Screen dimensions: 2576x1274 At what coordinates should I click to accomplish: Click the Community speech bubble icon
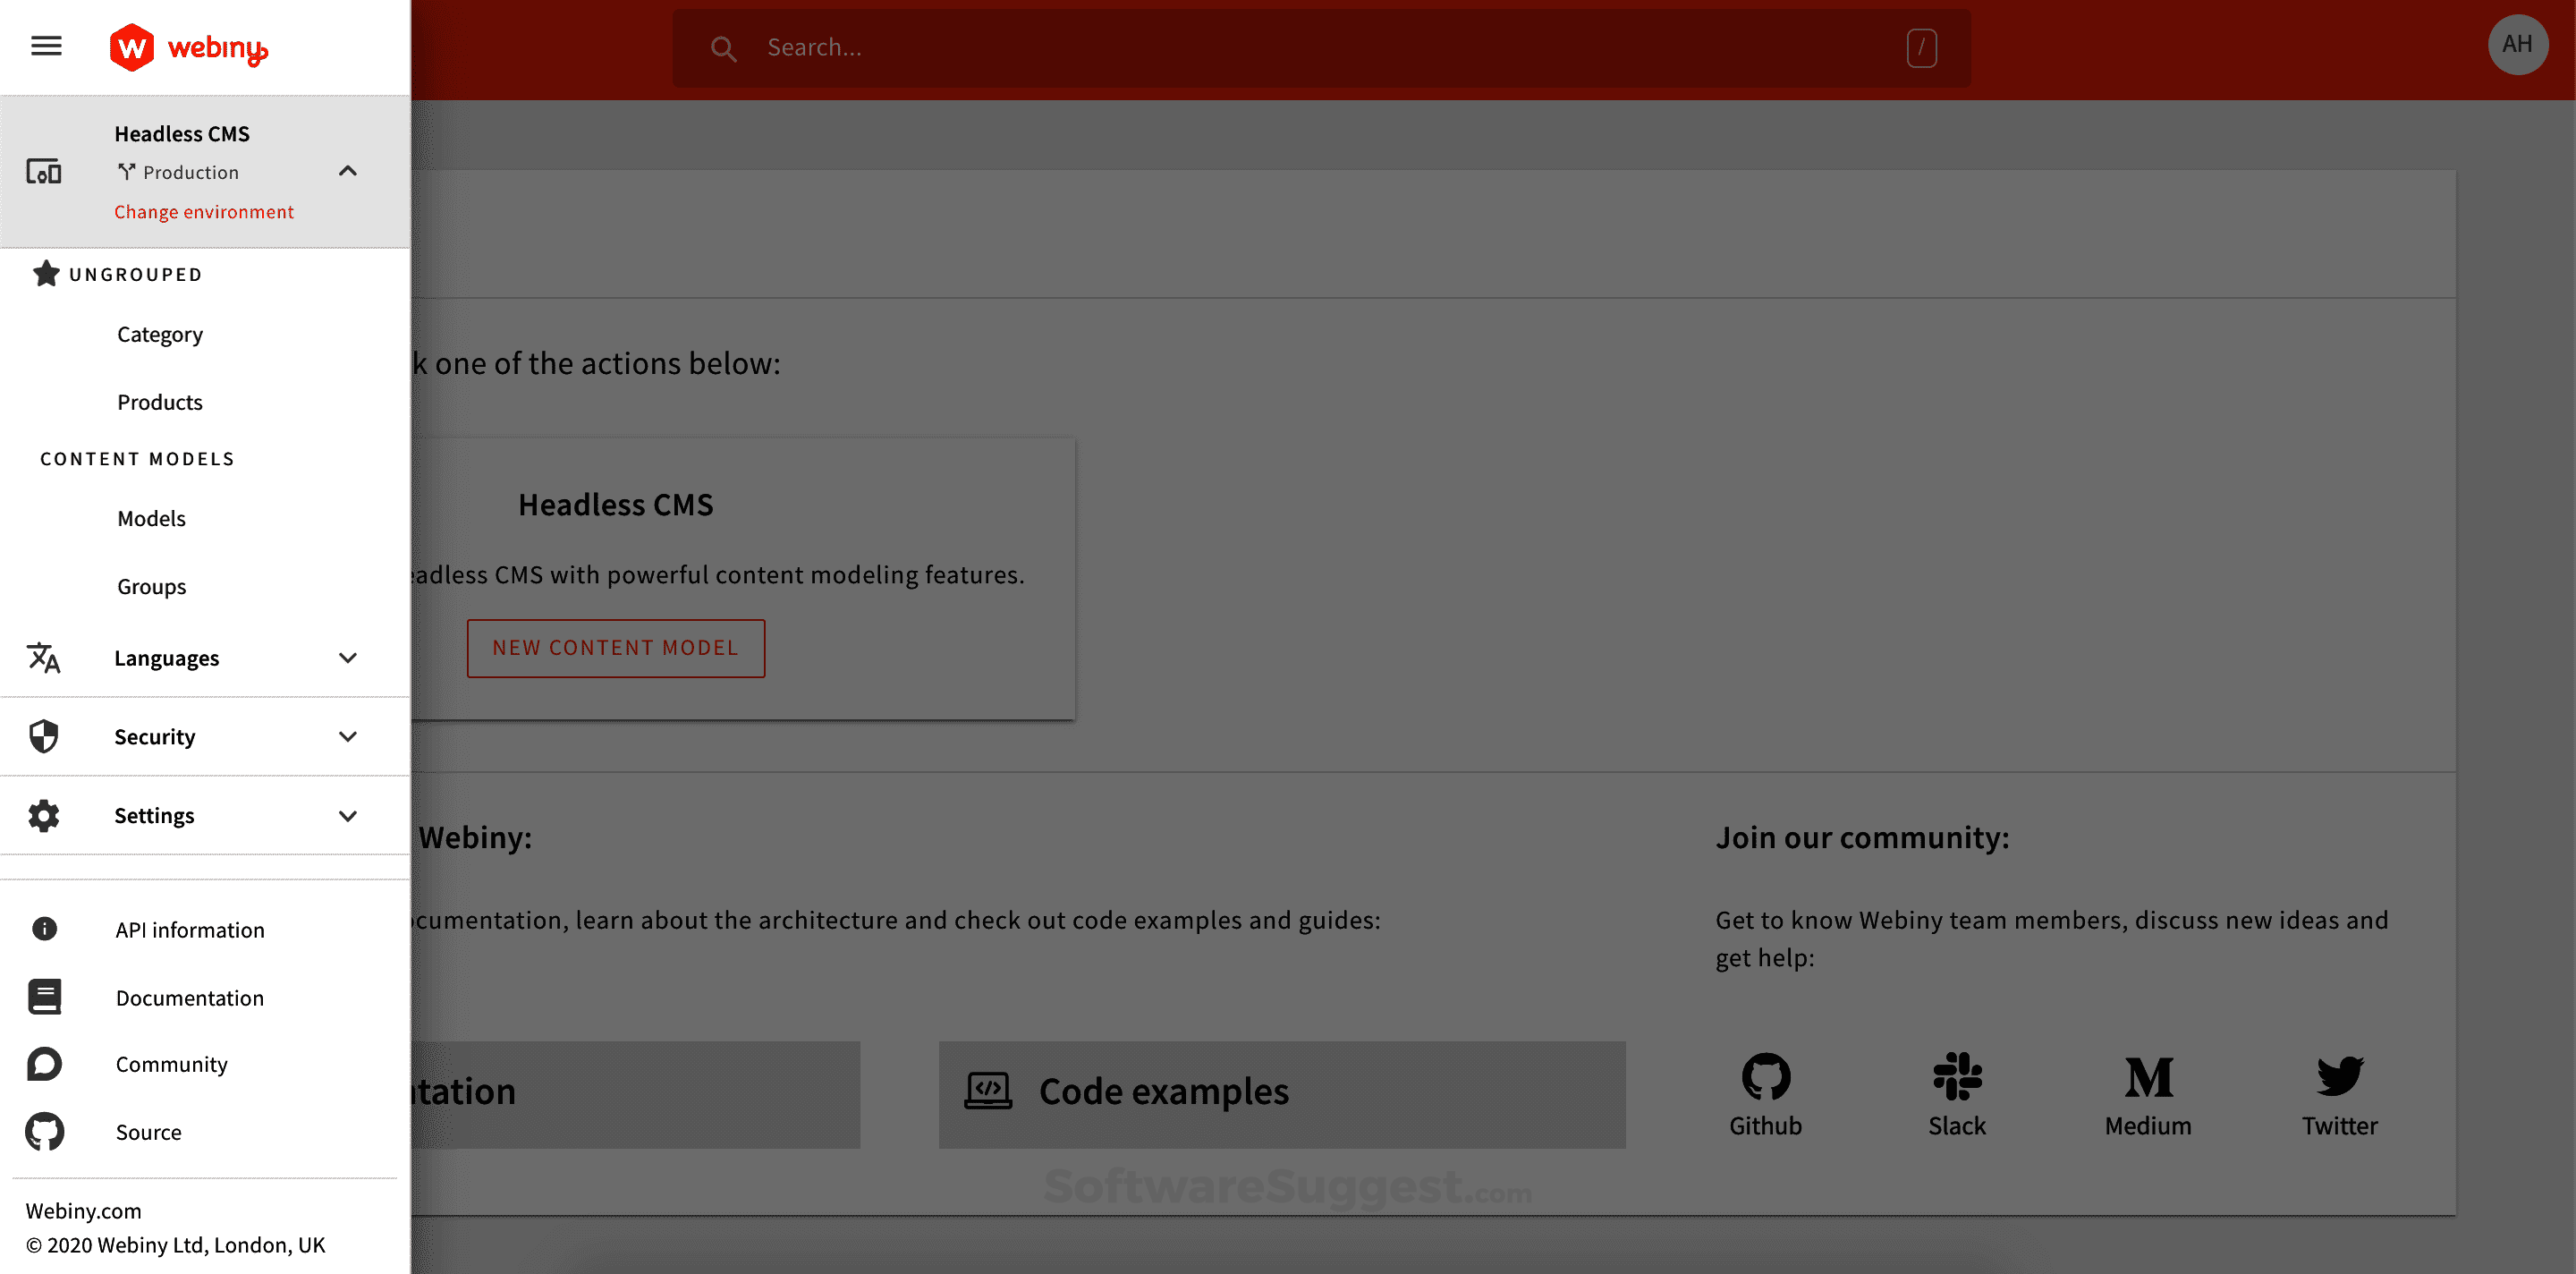click(x=44, y=1063)
